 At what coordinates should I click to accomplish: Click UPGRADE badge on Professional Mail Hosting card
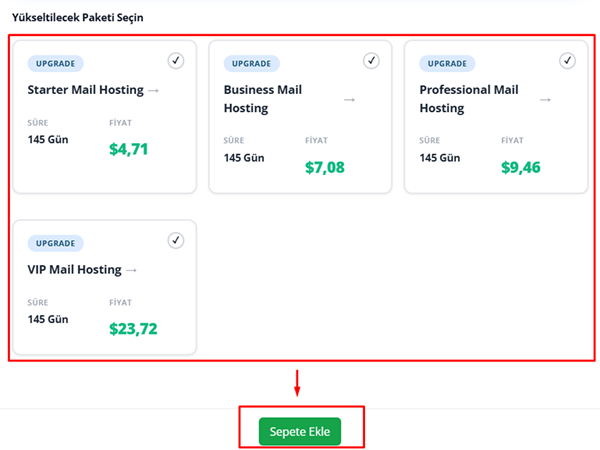pos(447,63)
